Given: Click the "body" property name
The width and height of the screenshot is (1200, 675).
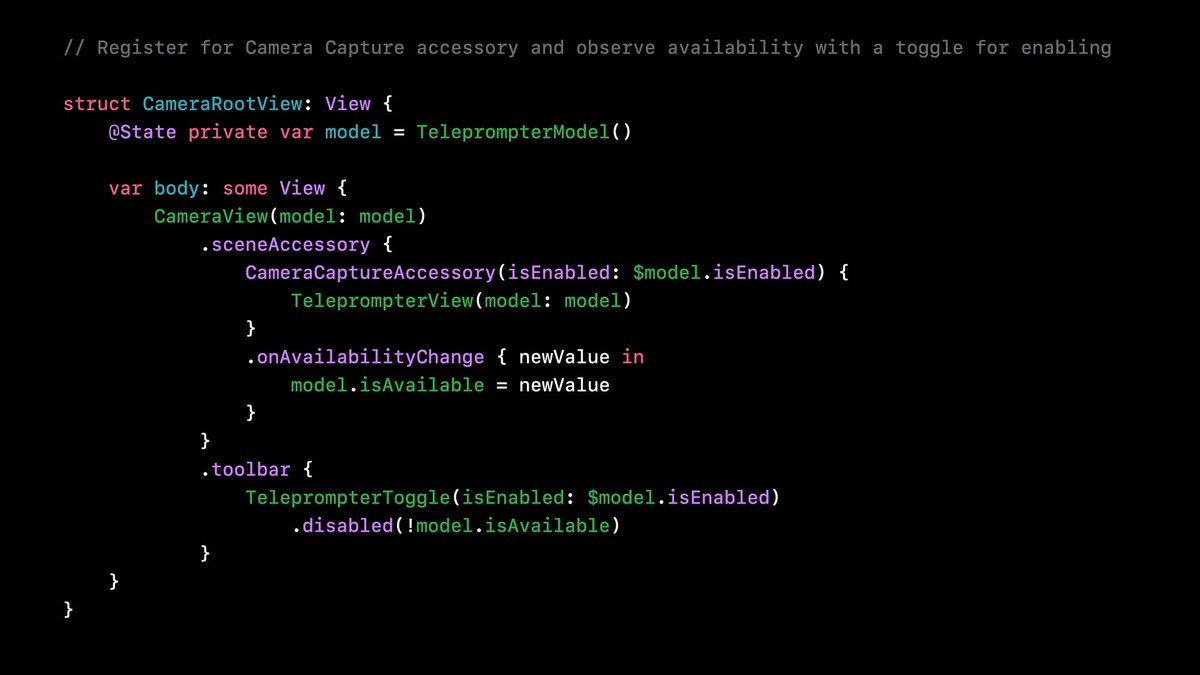Looking at the screenshot, I should (177, 188).
